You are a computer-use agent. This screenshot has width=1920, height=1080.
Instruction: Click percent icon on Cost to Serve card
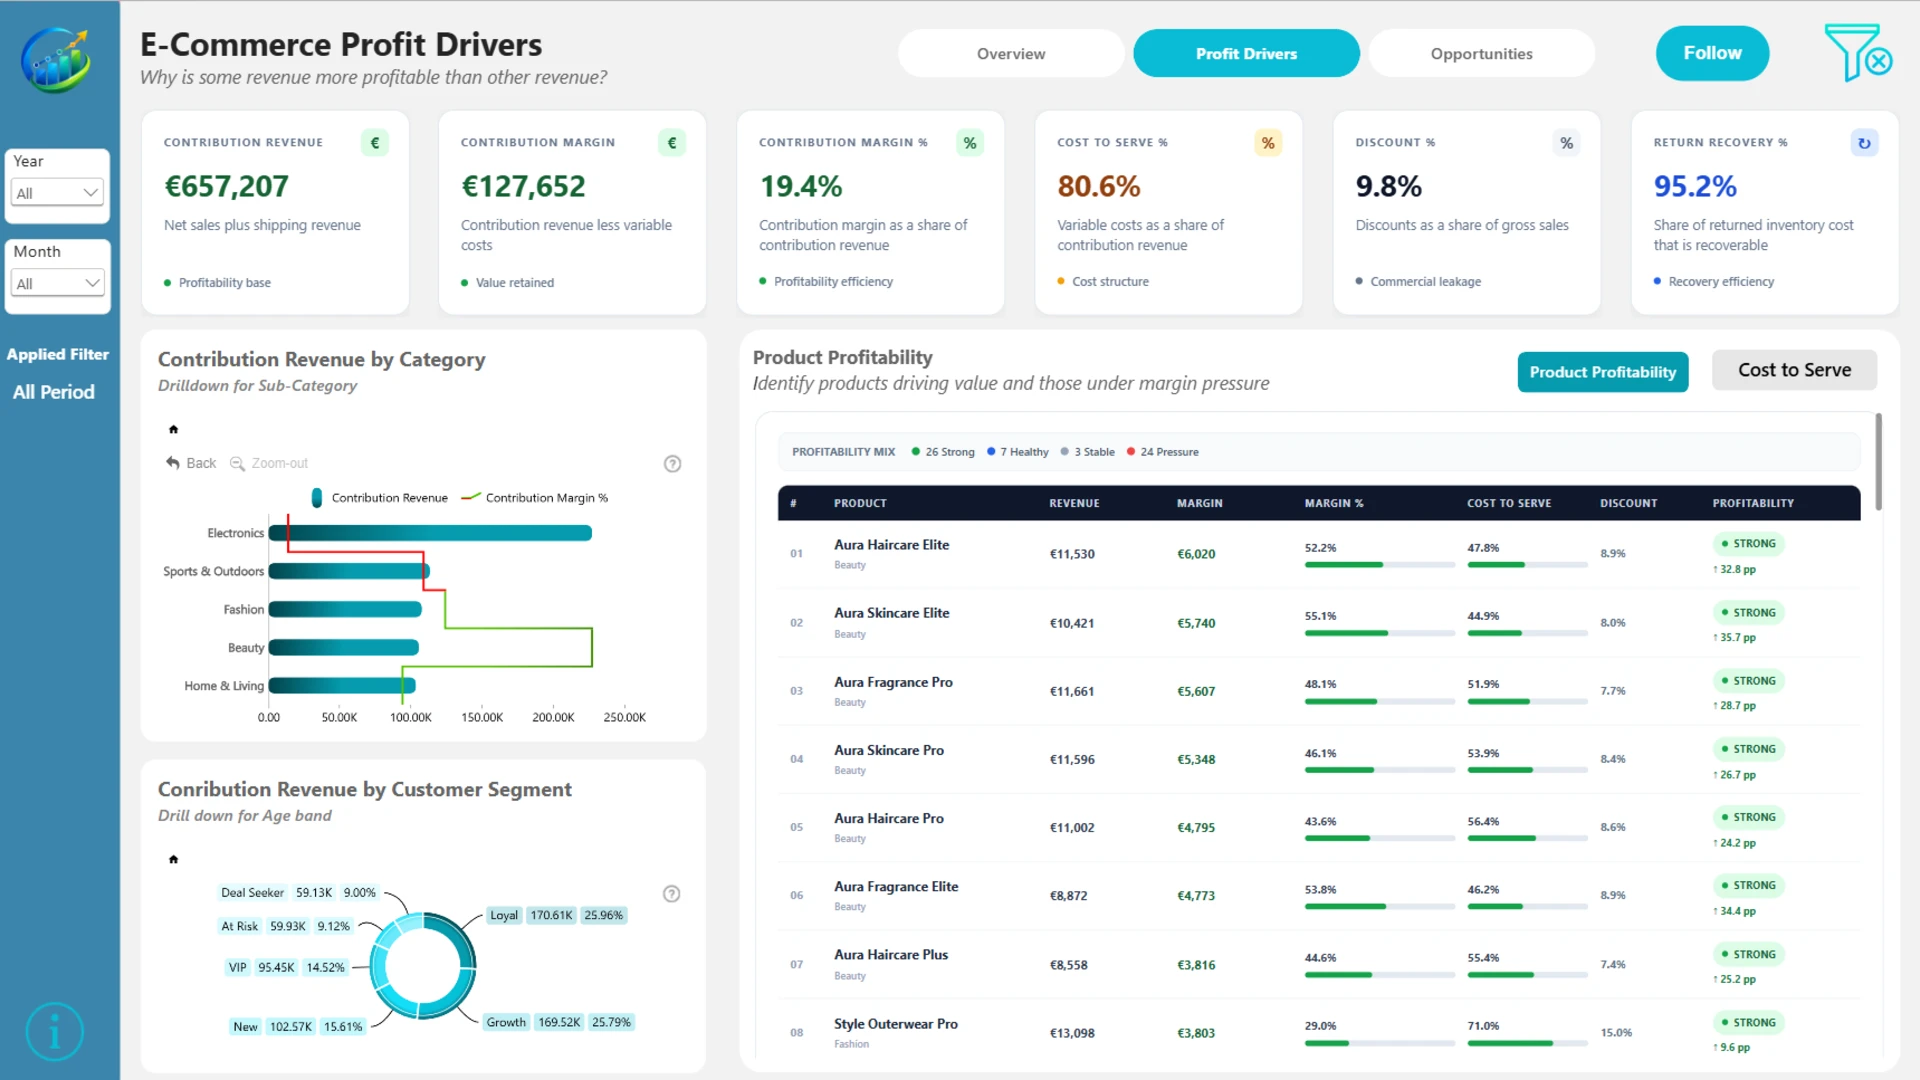(1268, 143)
